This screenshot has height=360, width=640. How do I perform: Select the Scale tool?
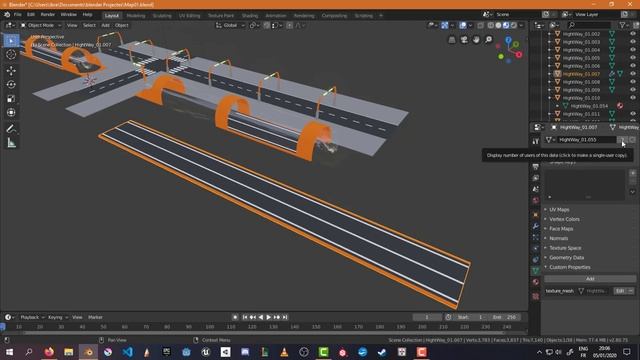click(x=11, y=98)
